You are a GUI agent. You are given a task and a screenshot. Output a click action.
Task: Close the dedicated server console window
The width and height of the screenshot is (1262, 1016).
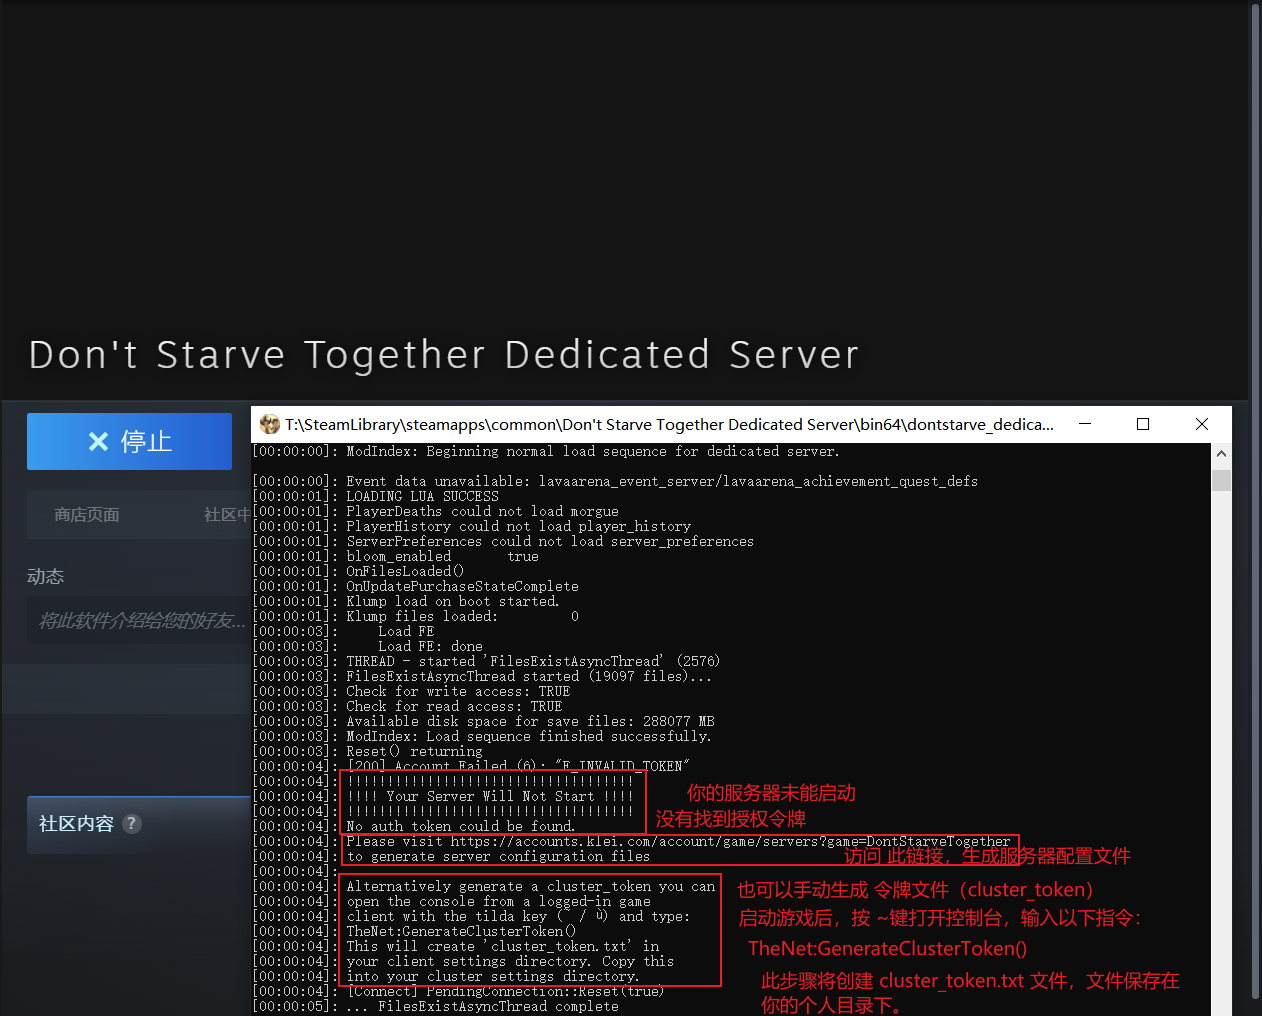[x=1202, y=424]
